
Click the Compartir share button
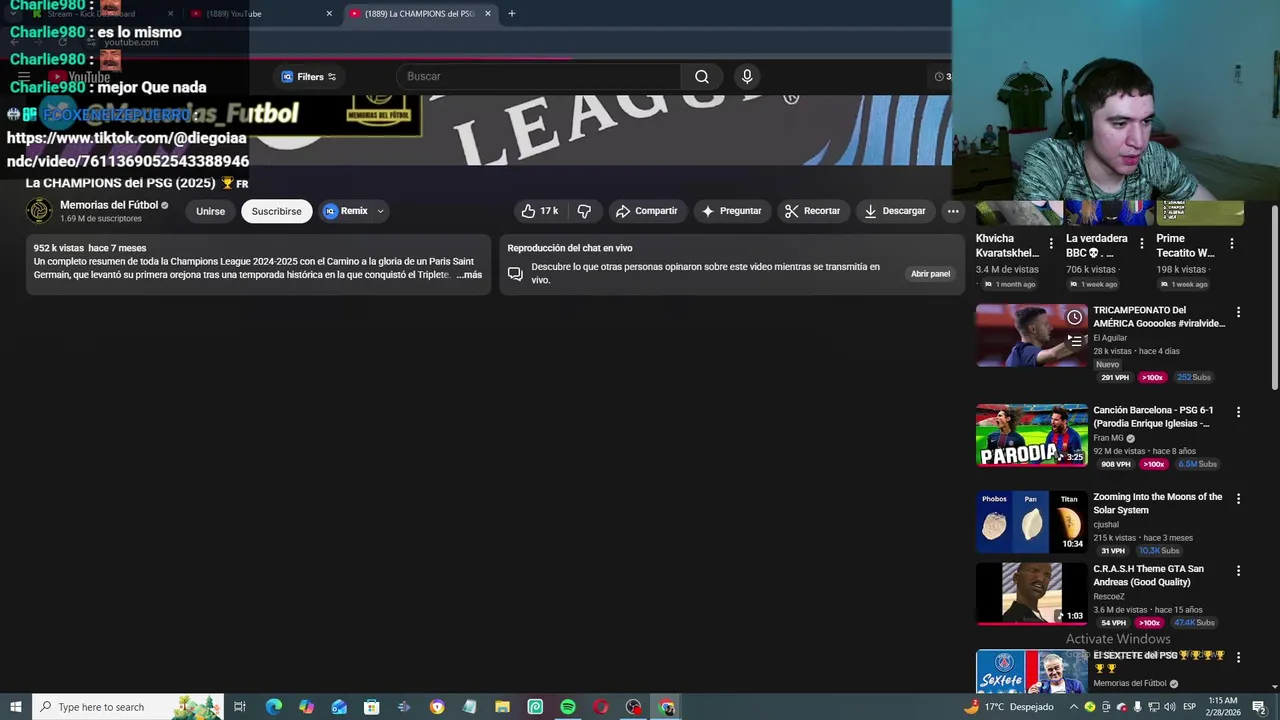coord(647,211)
